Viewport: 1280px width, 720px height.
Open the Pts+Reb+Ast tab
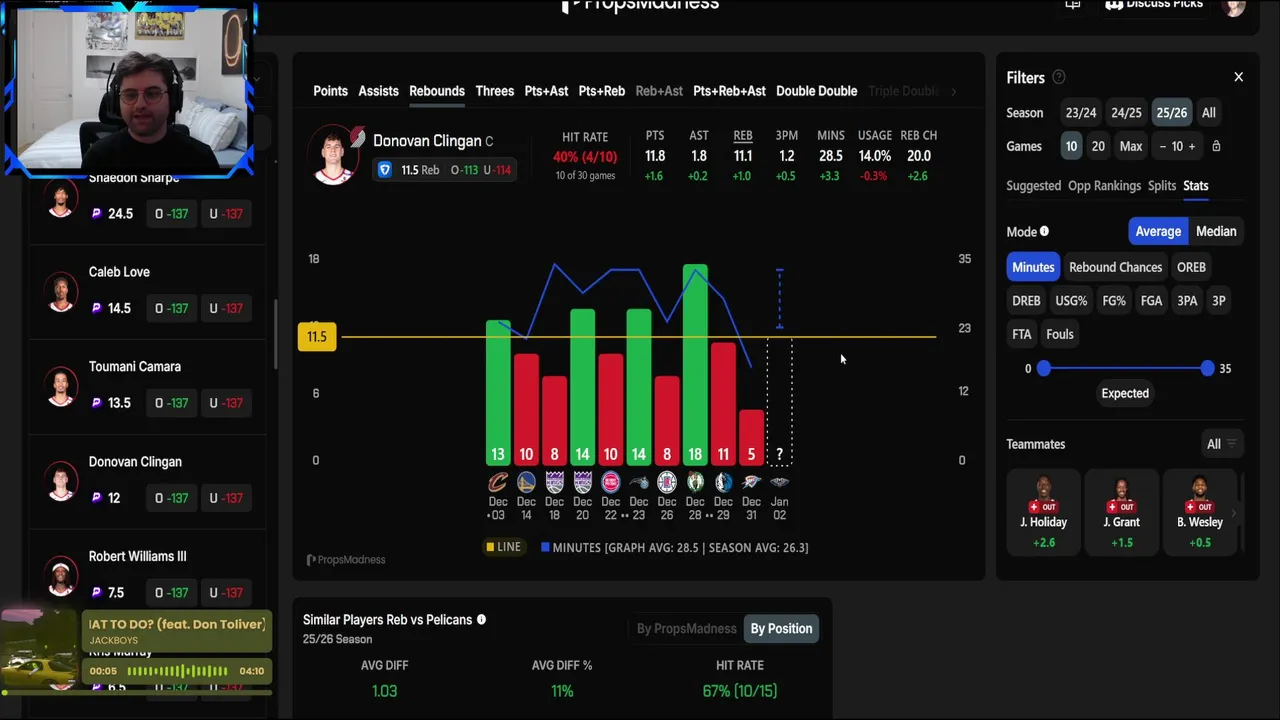coord(729,91)
